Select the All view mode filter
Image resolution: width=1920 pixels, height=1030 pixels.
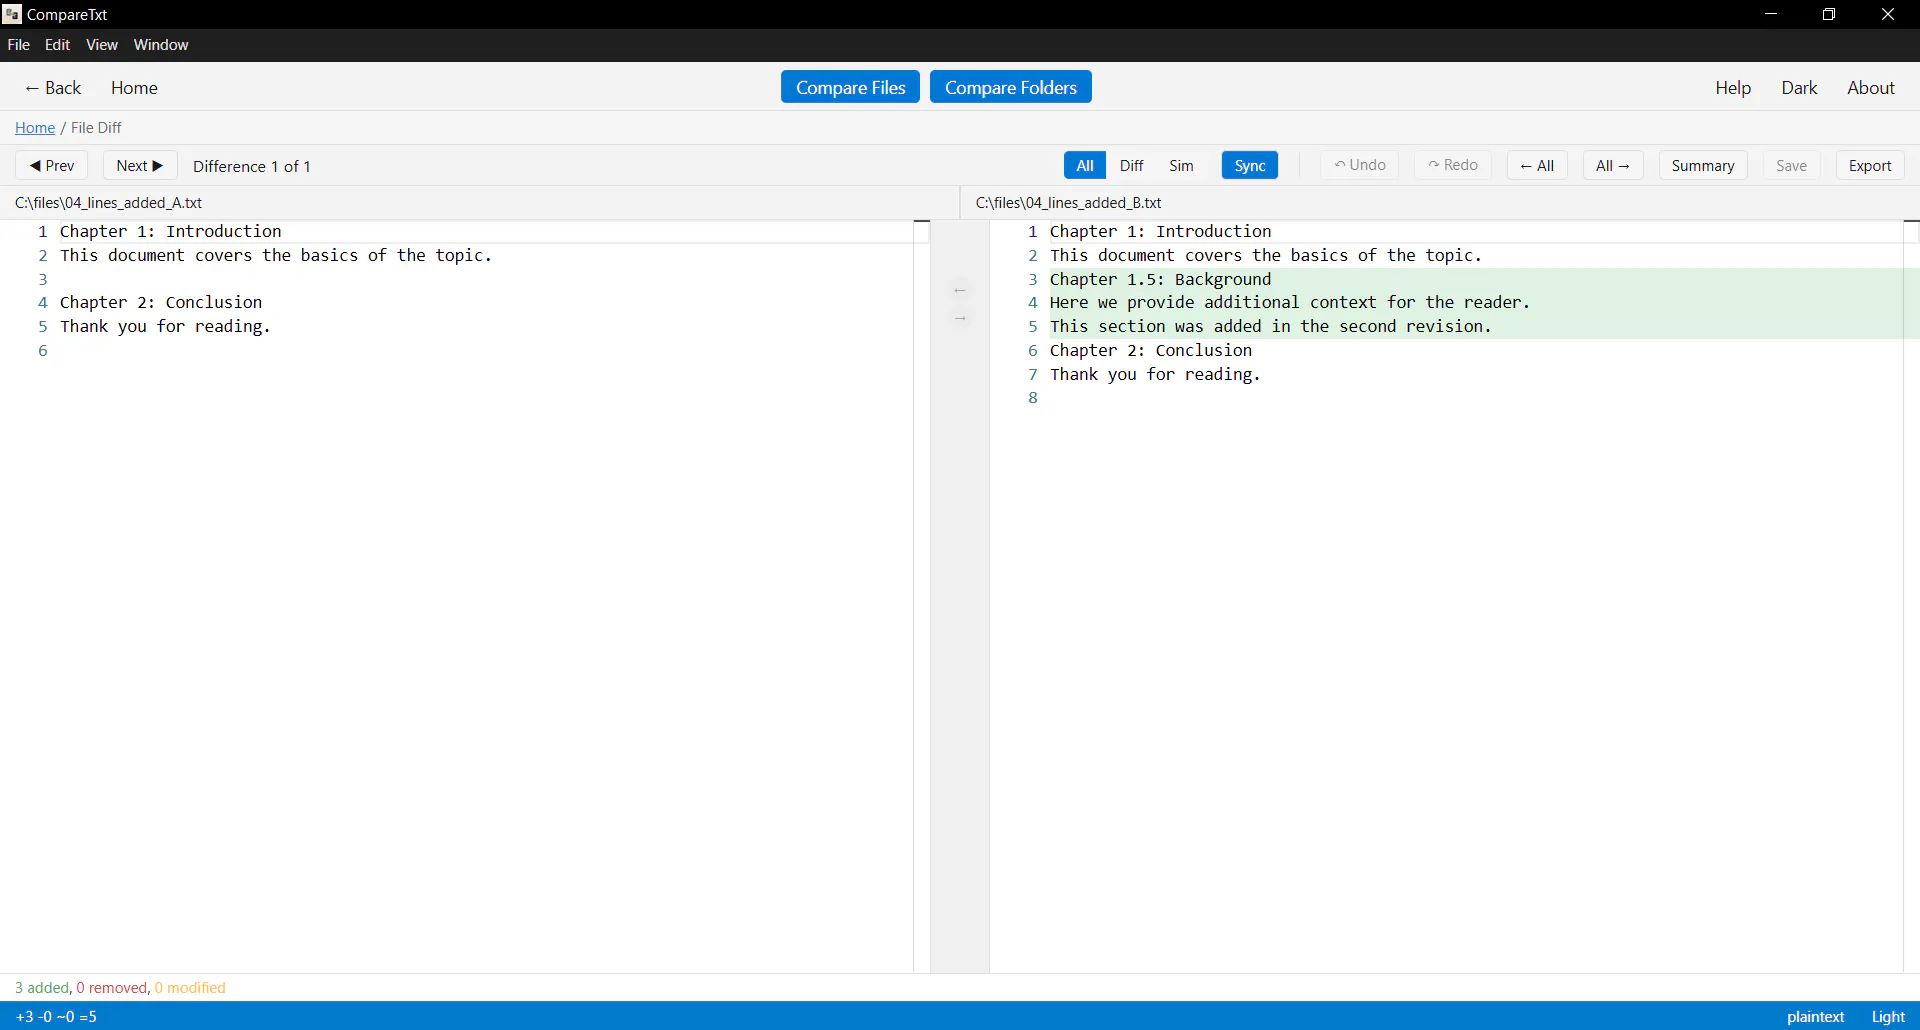tap(1085, 166)
